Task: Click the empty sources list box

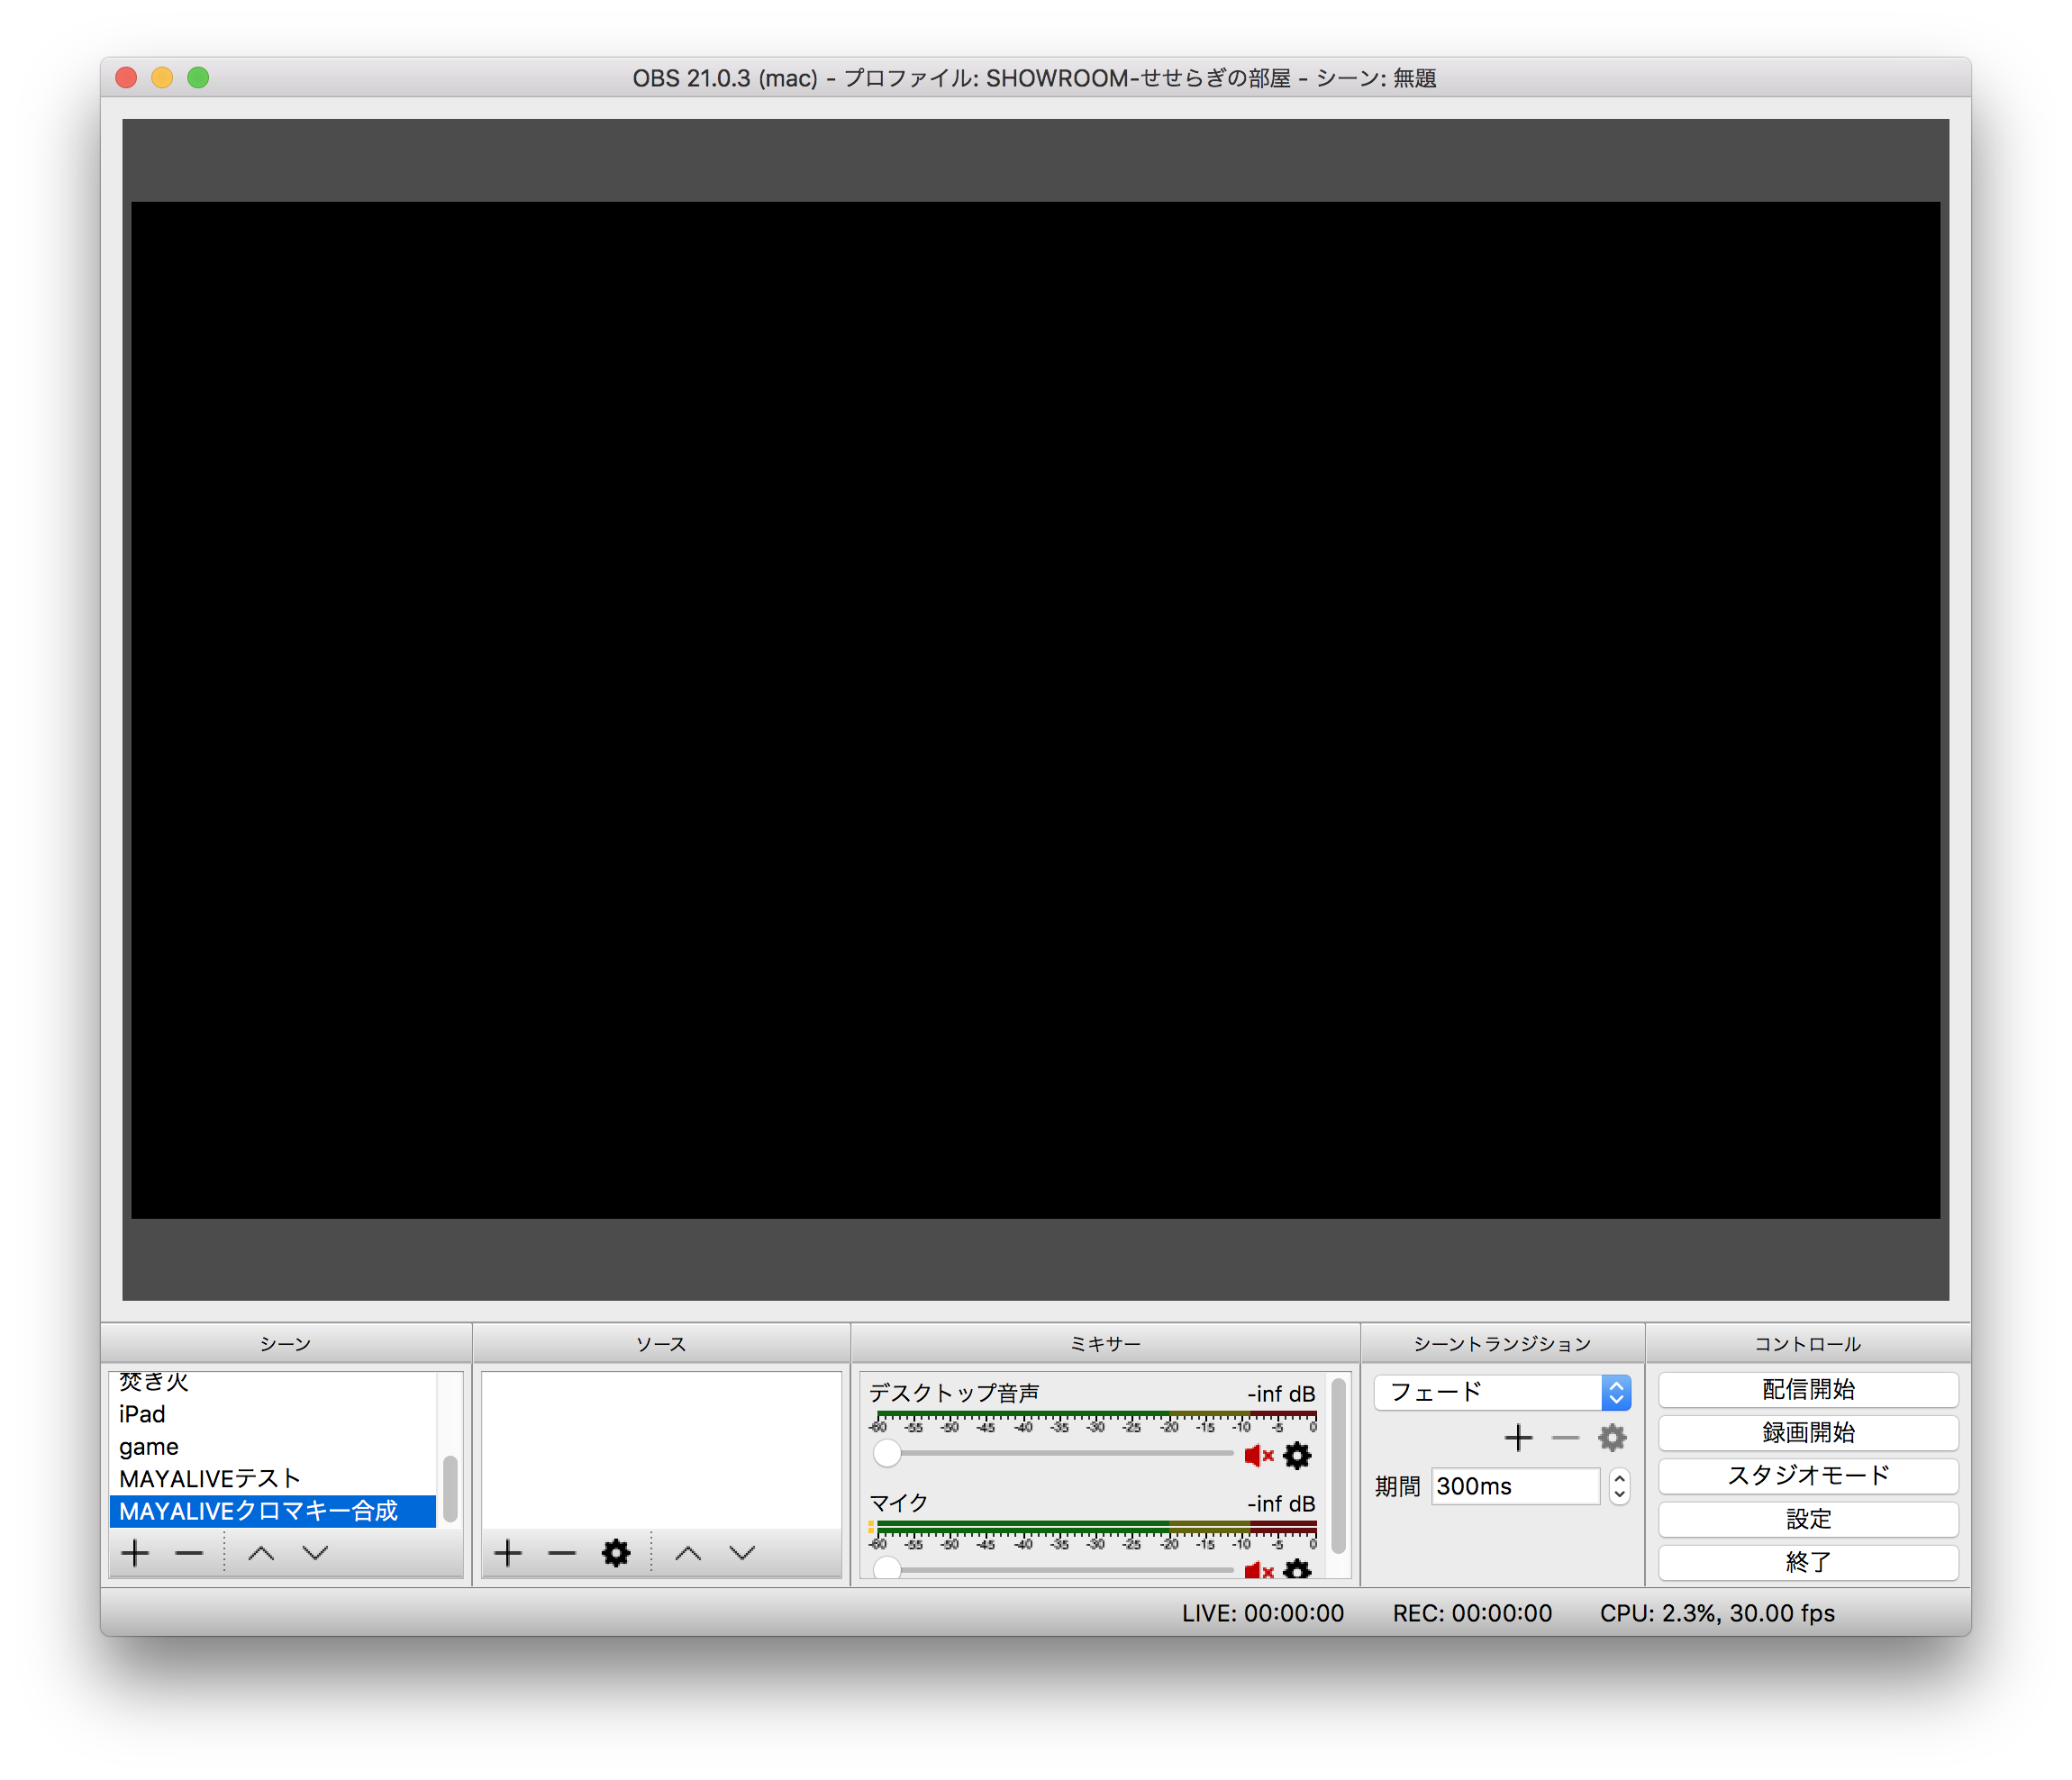Action: pos(661,1449)
